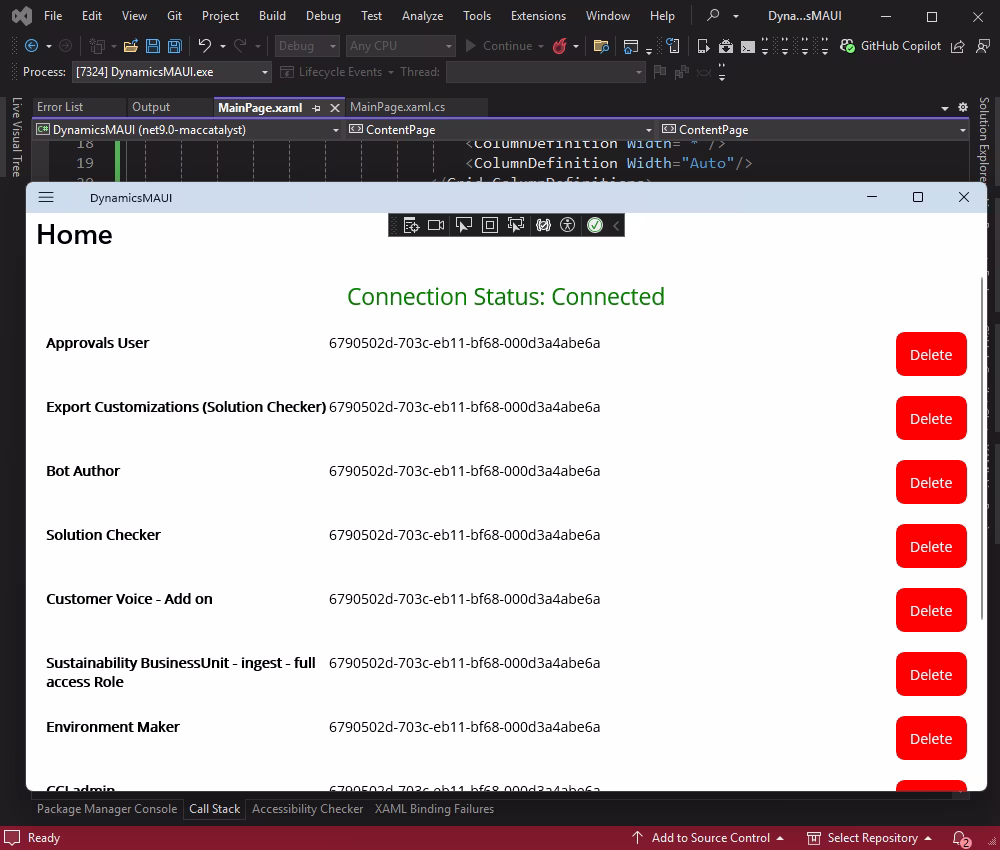
Task: Activate the Select Element pointer tool
Action: [464, 225]
